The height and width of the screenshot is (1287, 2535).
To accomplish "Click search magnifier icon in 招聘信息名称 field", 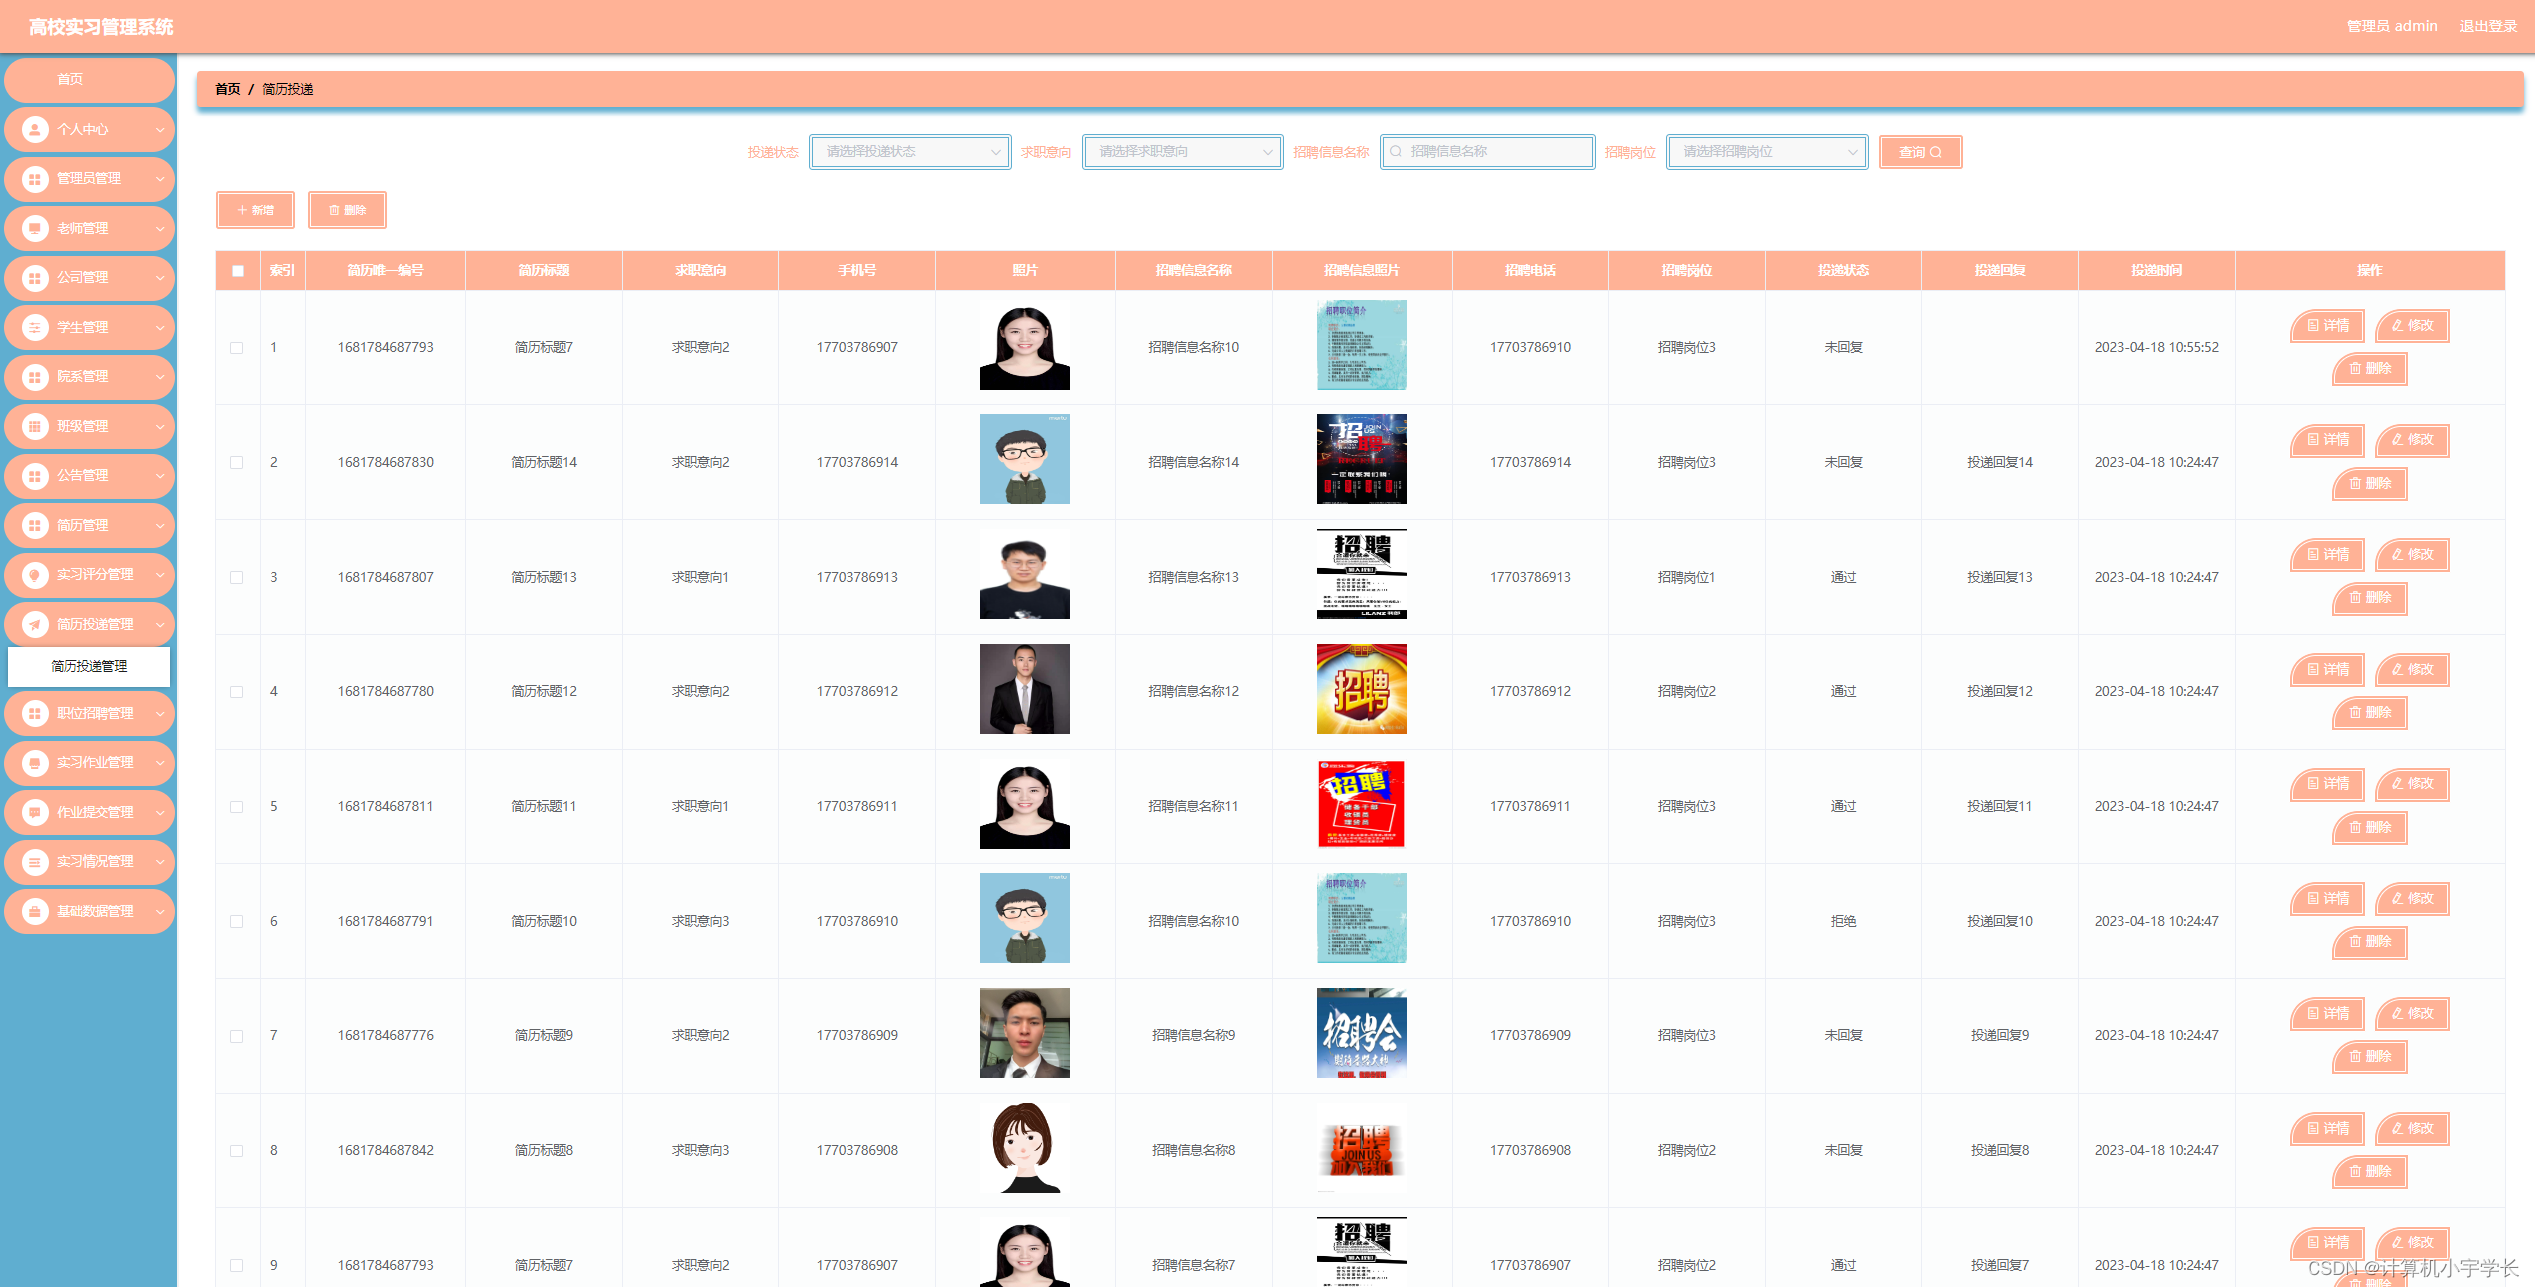I will (1396, 152).
